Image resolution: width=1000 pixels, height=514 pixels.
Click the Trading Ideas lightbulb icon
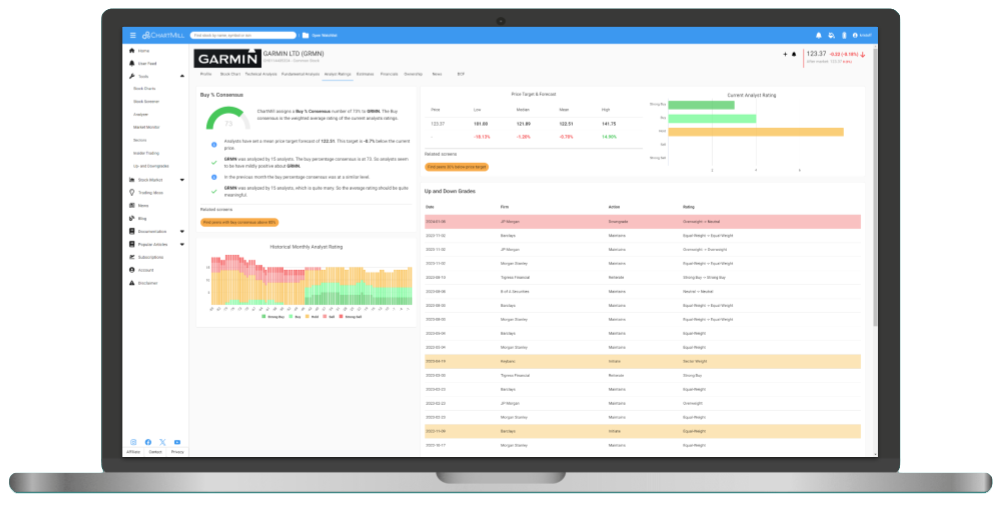(132, 193)
